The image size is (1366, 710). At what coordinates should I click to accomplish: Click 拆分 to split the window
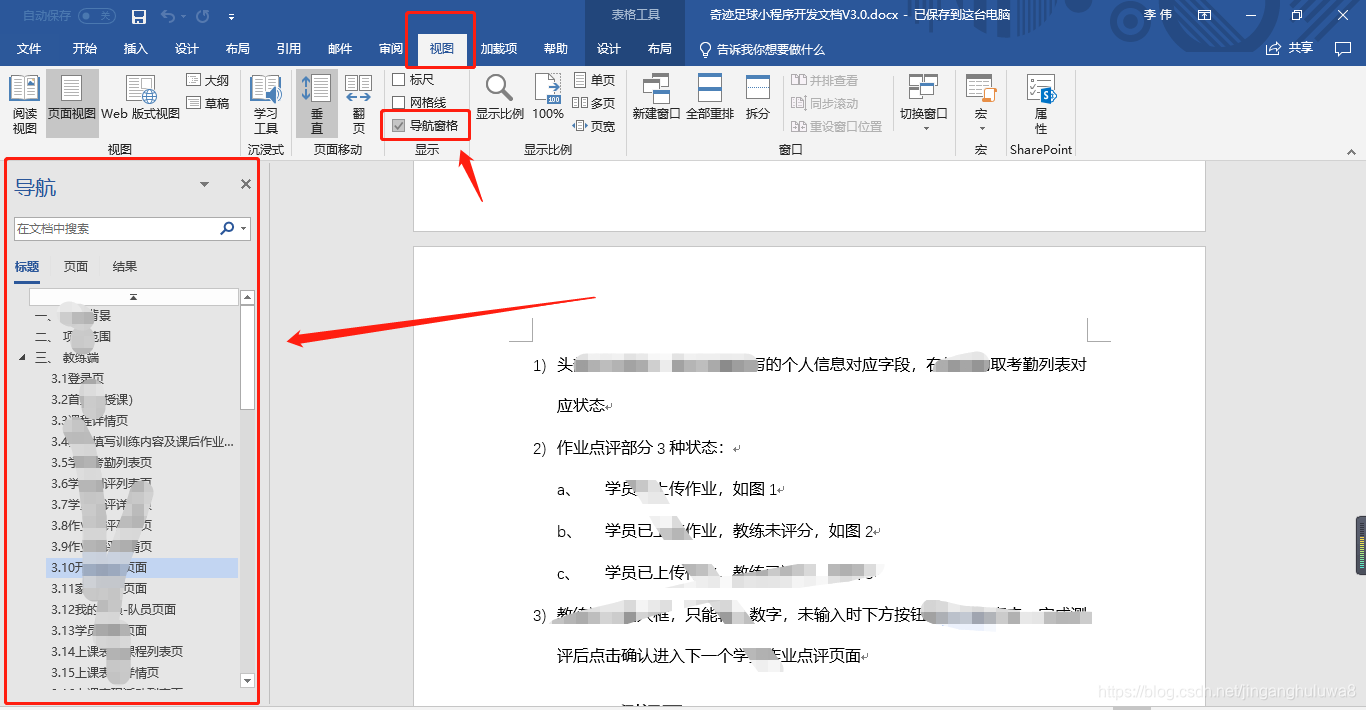[x=758, y=98]
